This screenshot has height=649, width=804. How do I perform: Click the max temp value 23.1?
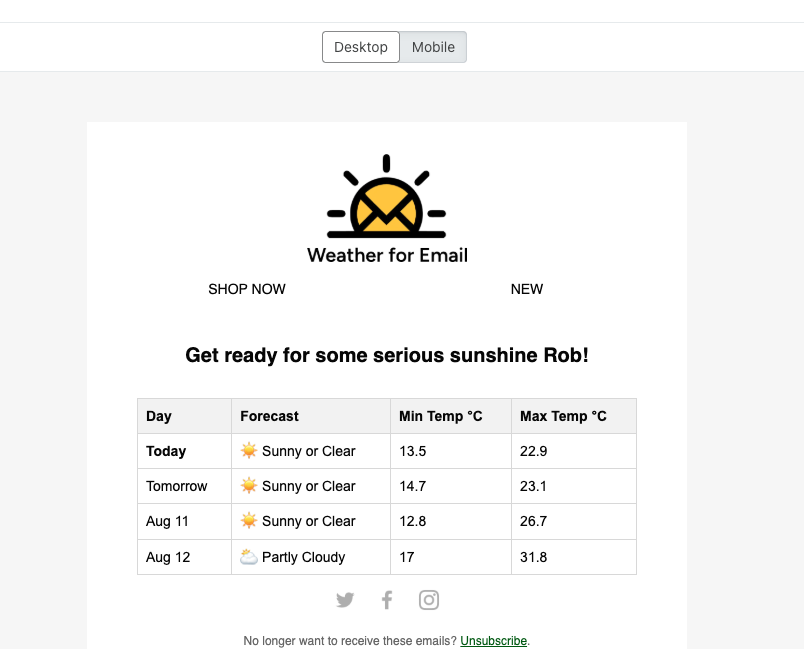click(533, 486)
